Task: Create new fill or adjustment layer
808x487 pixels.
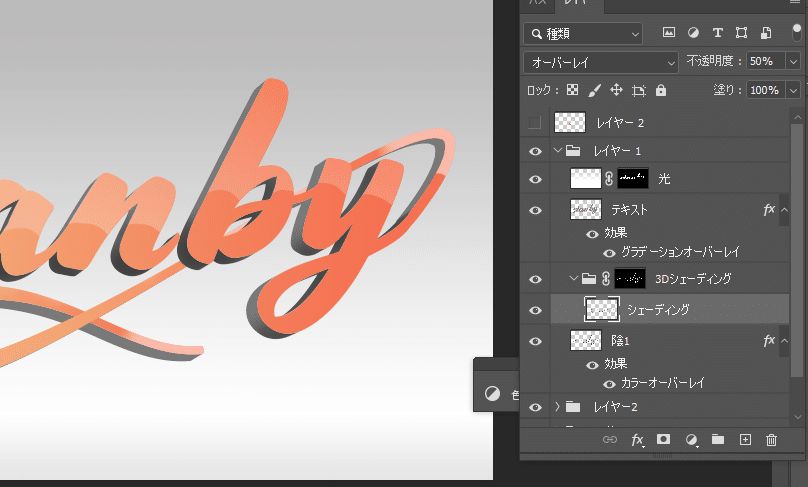Action: click(x=692, y=440)
